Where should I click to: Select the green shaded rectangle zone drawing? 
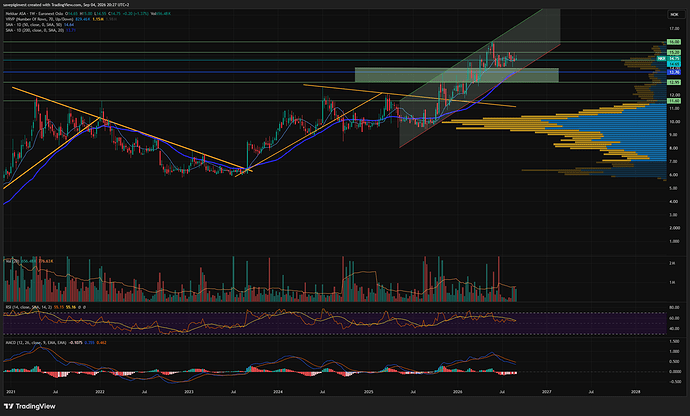[456, 75]
